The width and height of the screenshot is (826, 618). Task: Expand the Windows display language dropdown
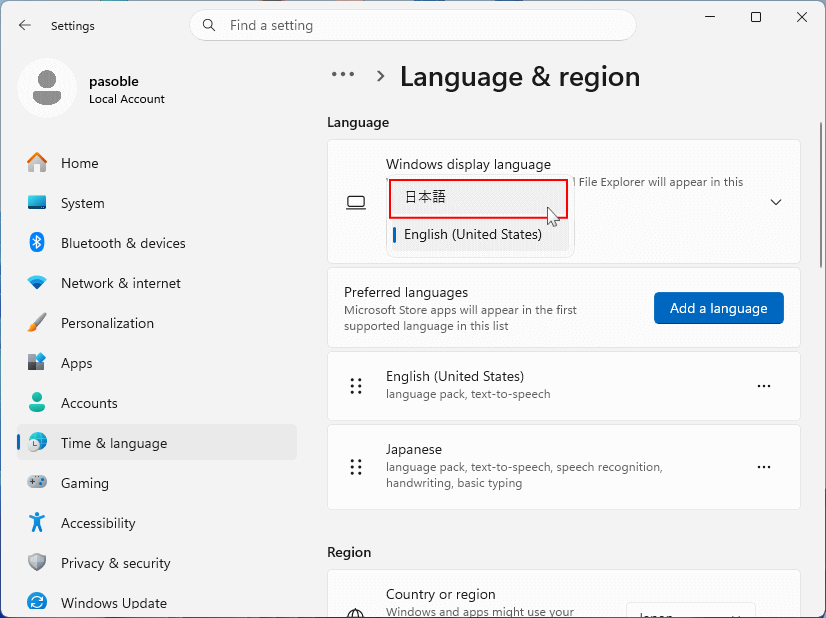[776, 201]
